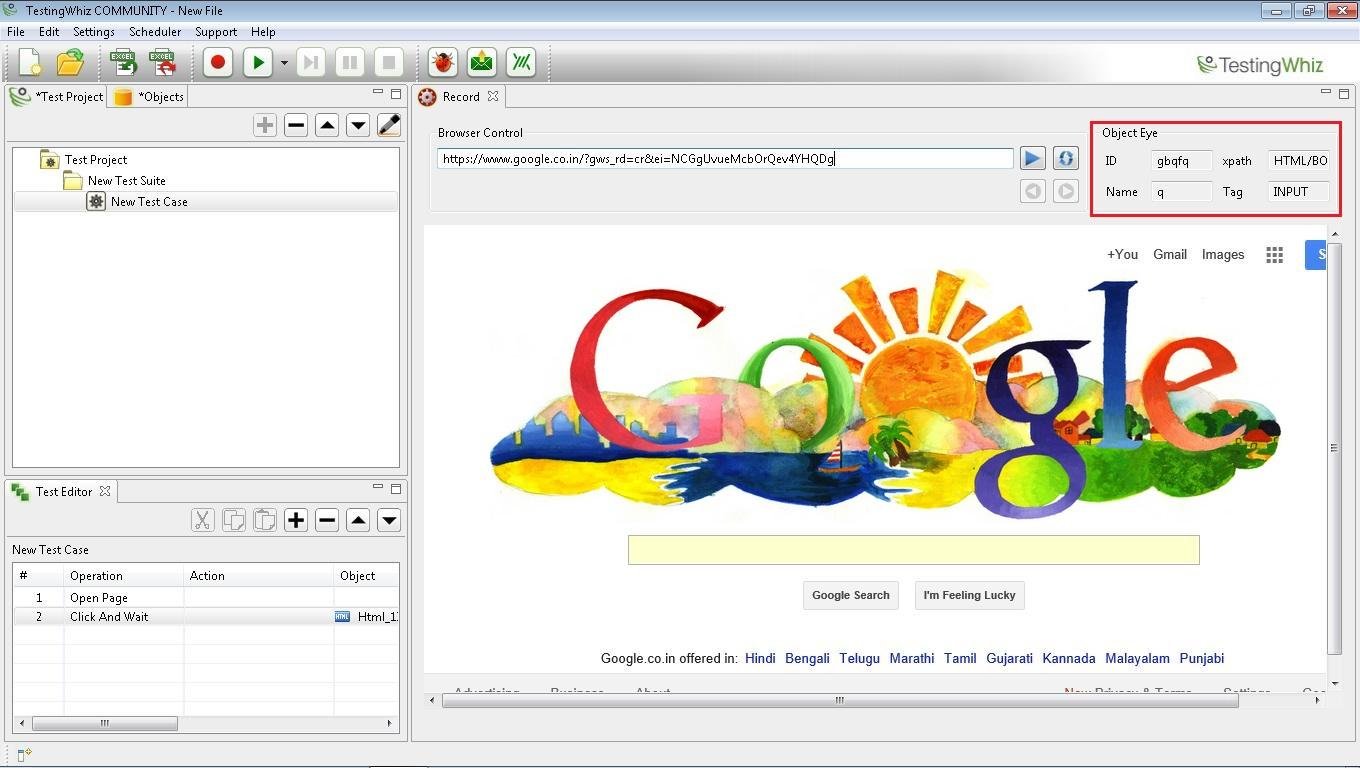Select the New Test Case tree item
The height and width of the screenshot is (768, 1360).
(x=150, y=201)
